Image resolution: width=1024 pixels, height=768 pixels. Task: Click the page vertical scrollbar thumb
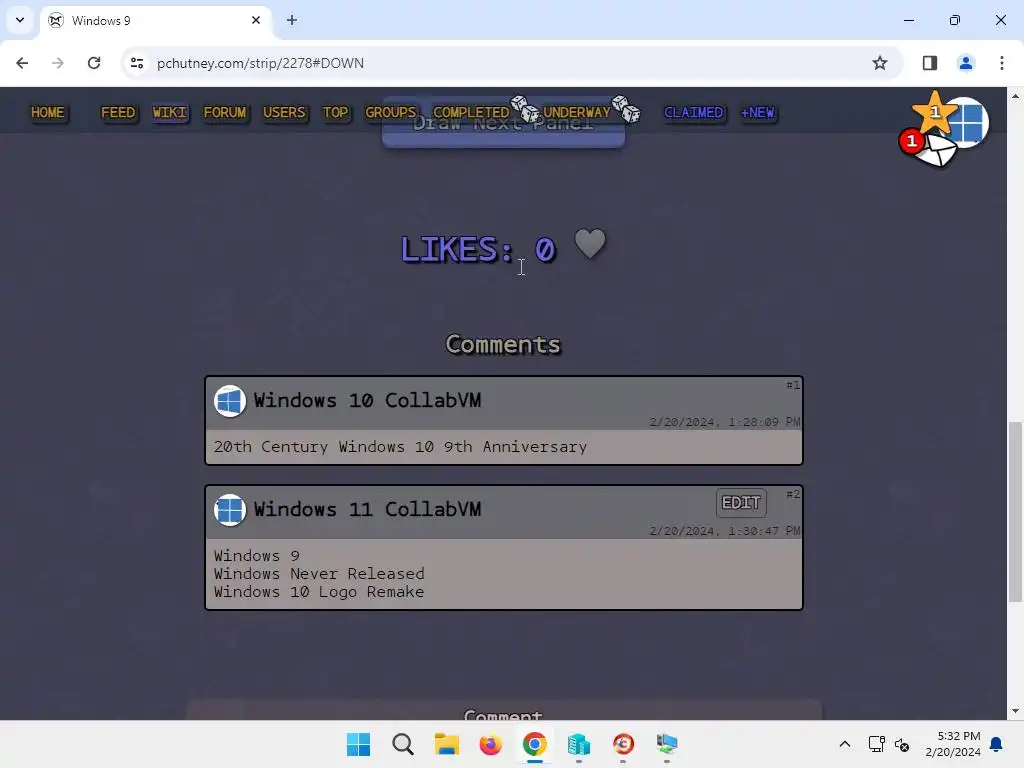(1015, 512)
